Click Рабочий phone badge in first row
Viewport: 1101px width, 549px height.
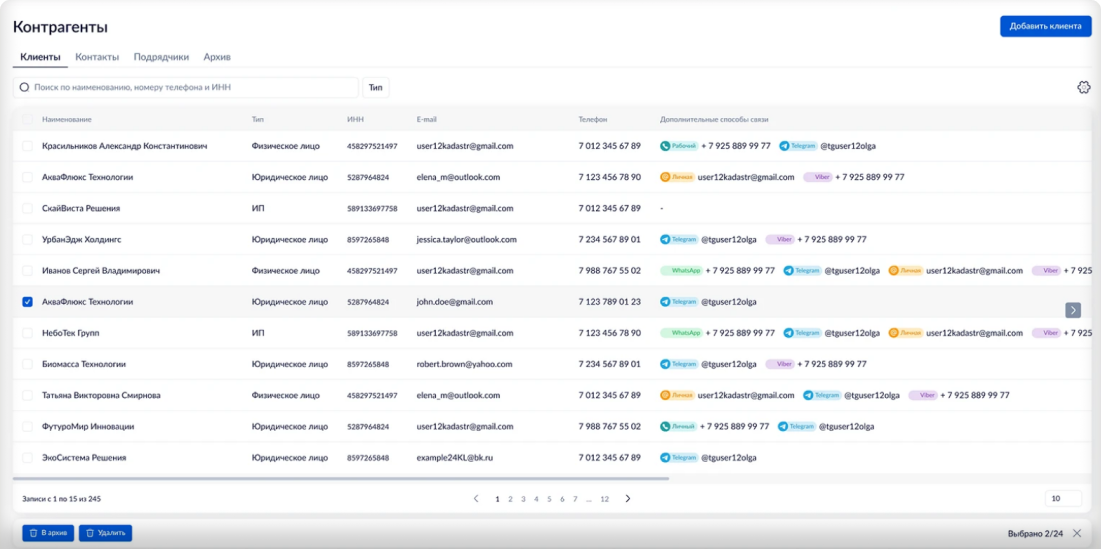[678, 146]
